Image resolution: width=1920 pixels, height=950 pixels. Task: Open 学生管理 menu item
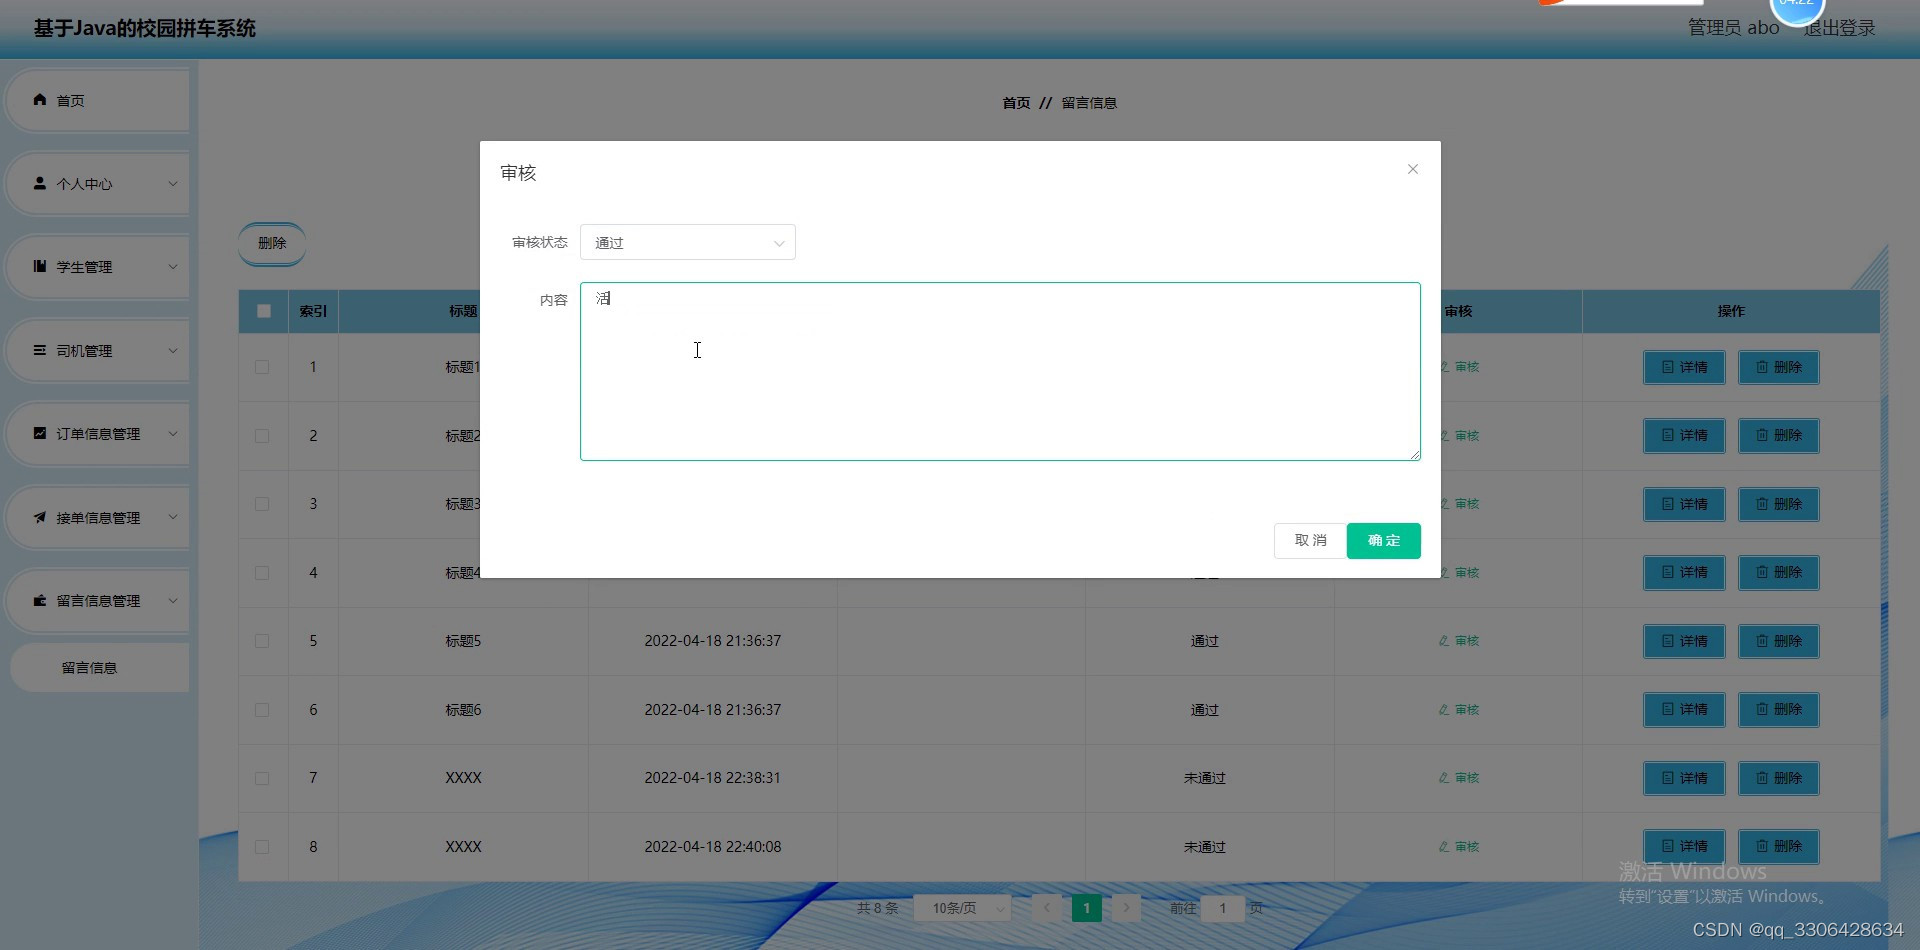(98, 267)
